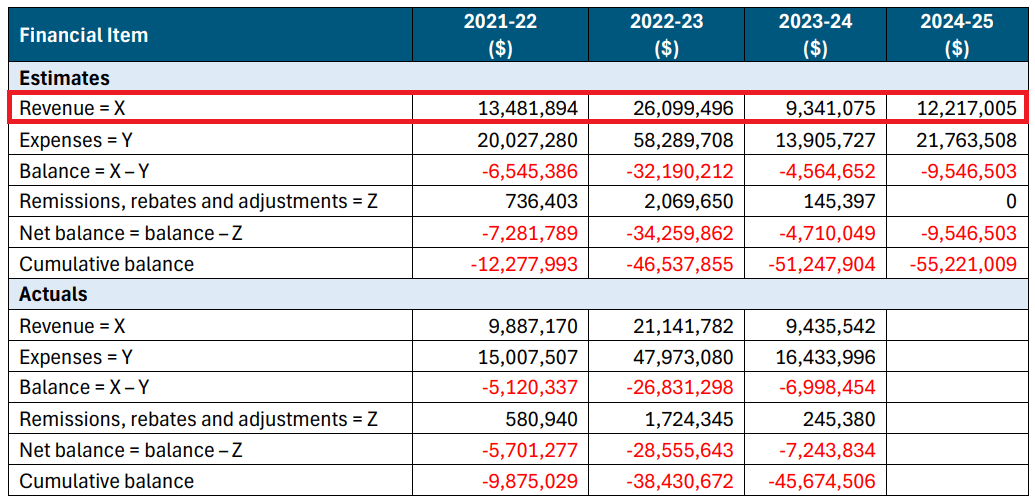Viewport: 1035px width, 501px height.
Task: Select estimated revenue value 13,481,894
Action: pyautogui.click(x=527, y=108)
